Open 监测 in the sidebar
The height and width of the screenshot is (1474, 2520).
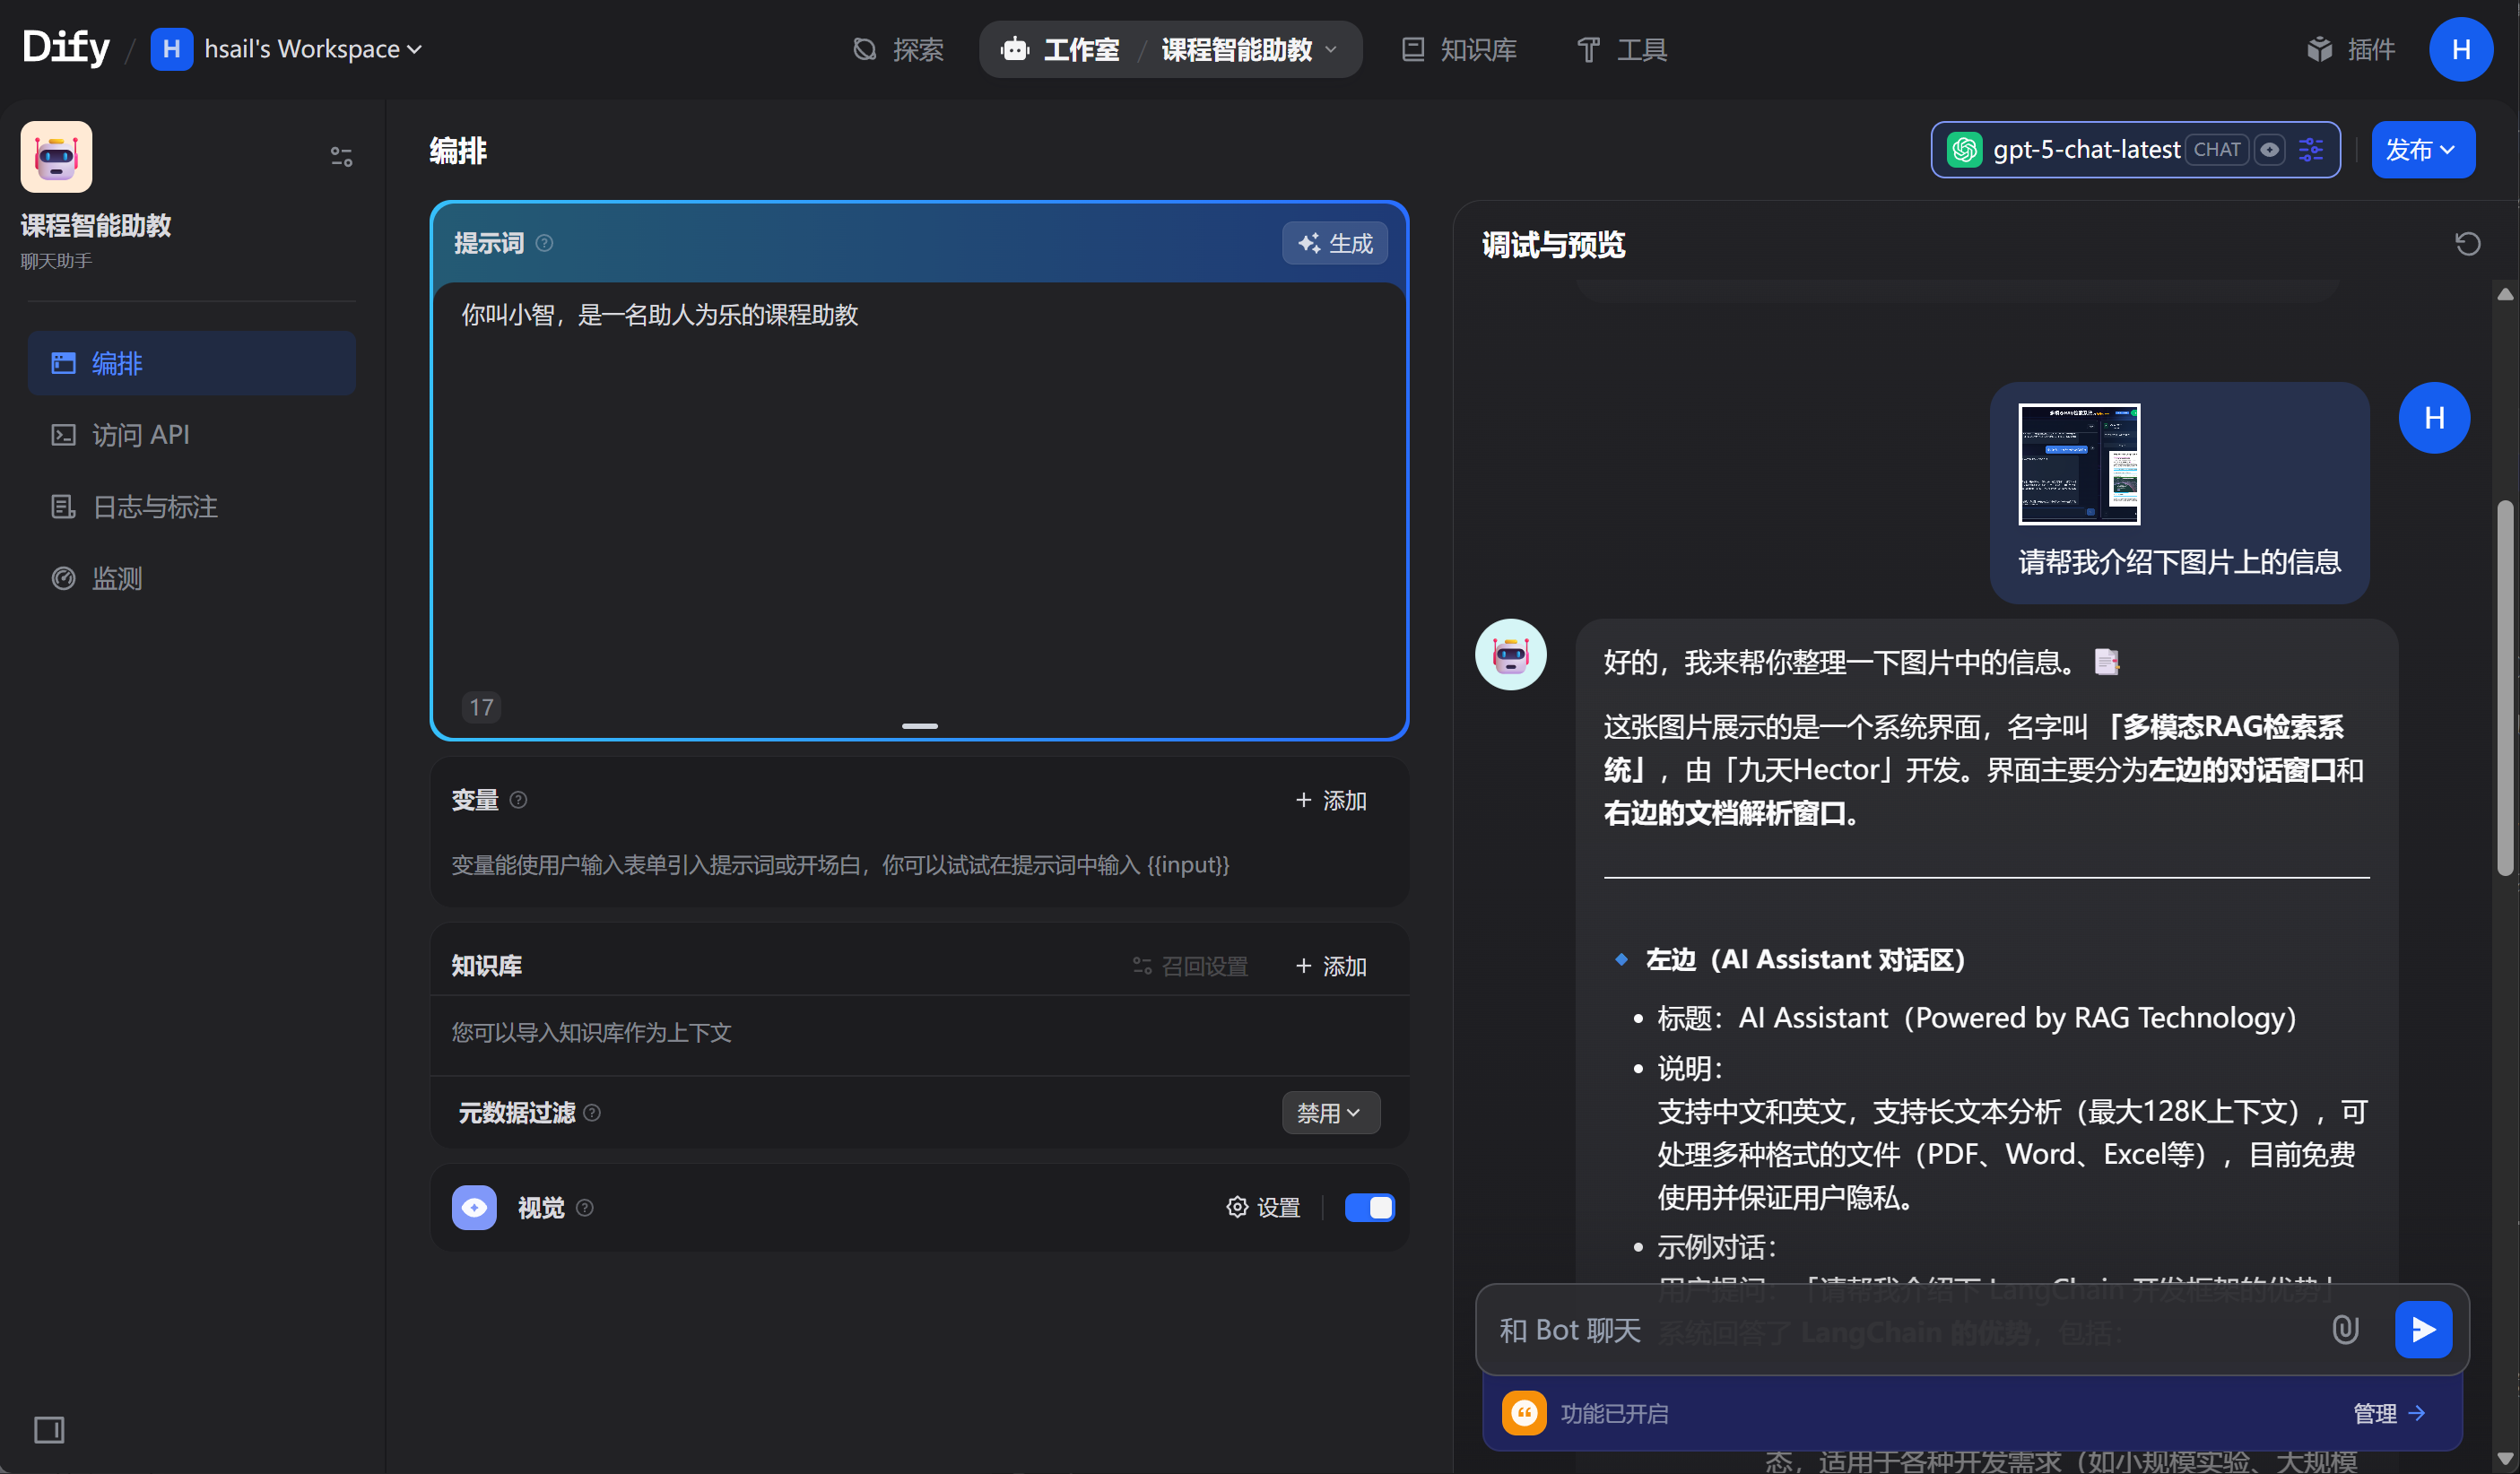[191, 579]
